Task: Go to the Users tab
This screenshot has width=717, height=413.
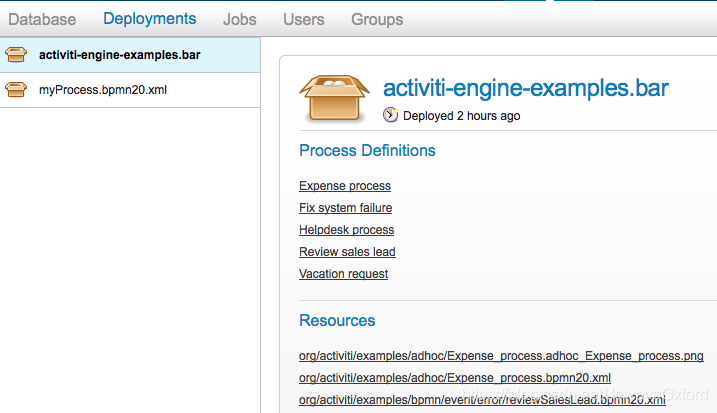Action: point(303,19)
